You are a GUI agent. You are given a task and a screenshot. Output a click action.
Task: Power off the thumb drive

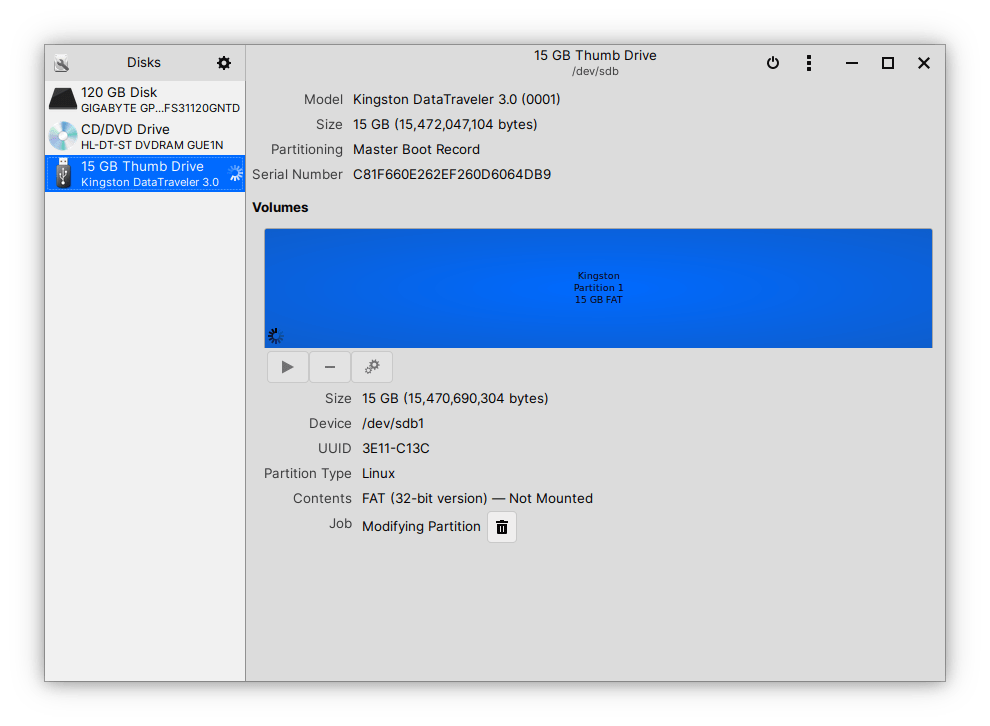click(773, 63)
